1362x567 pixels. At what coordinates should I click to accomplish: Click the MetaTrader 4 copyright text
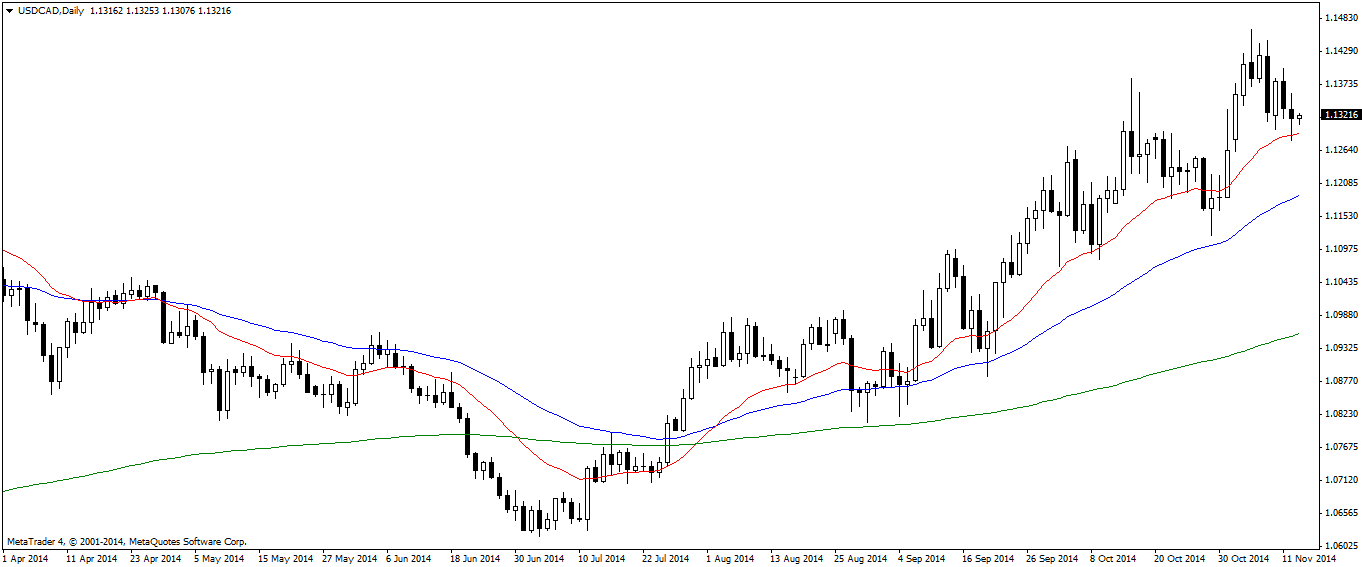pos(126,541)
